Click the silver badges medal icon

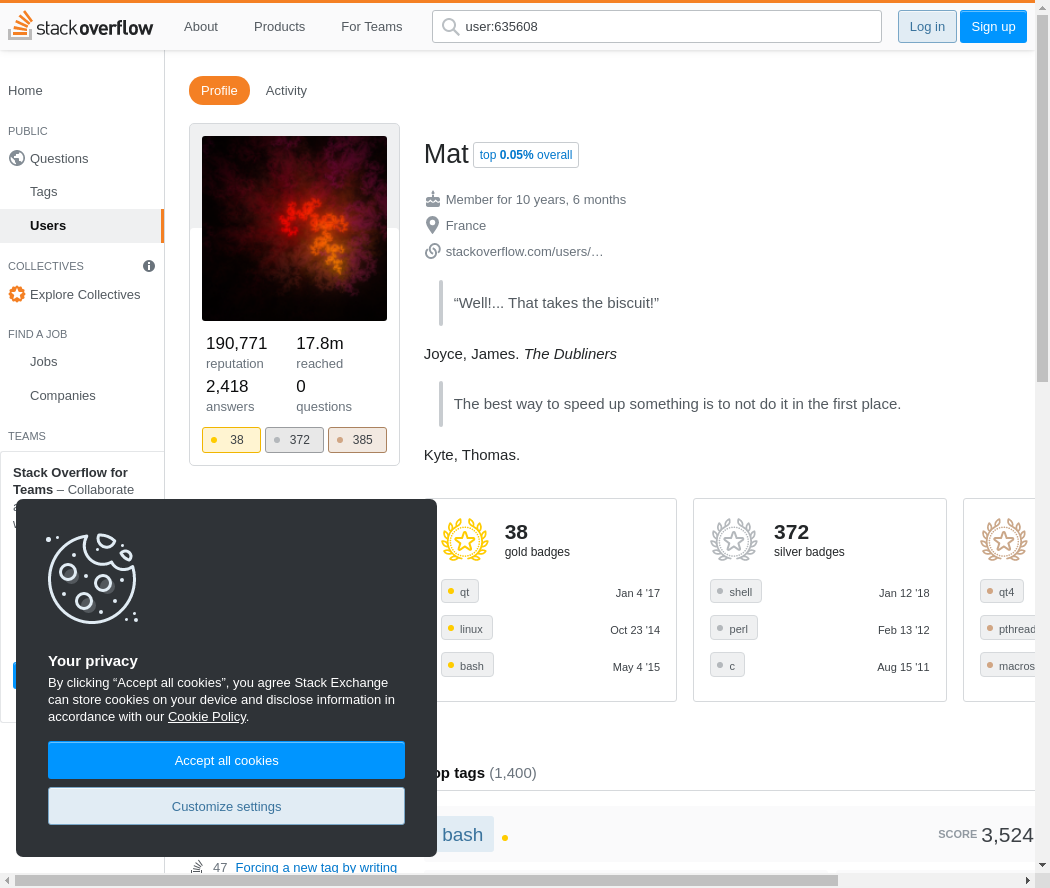click(x=733, y=540)
